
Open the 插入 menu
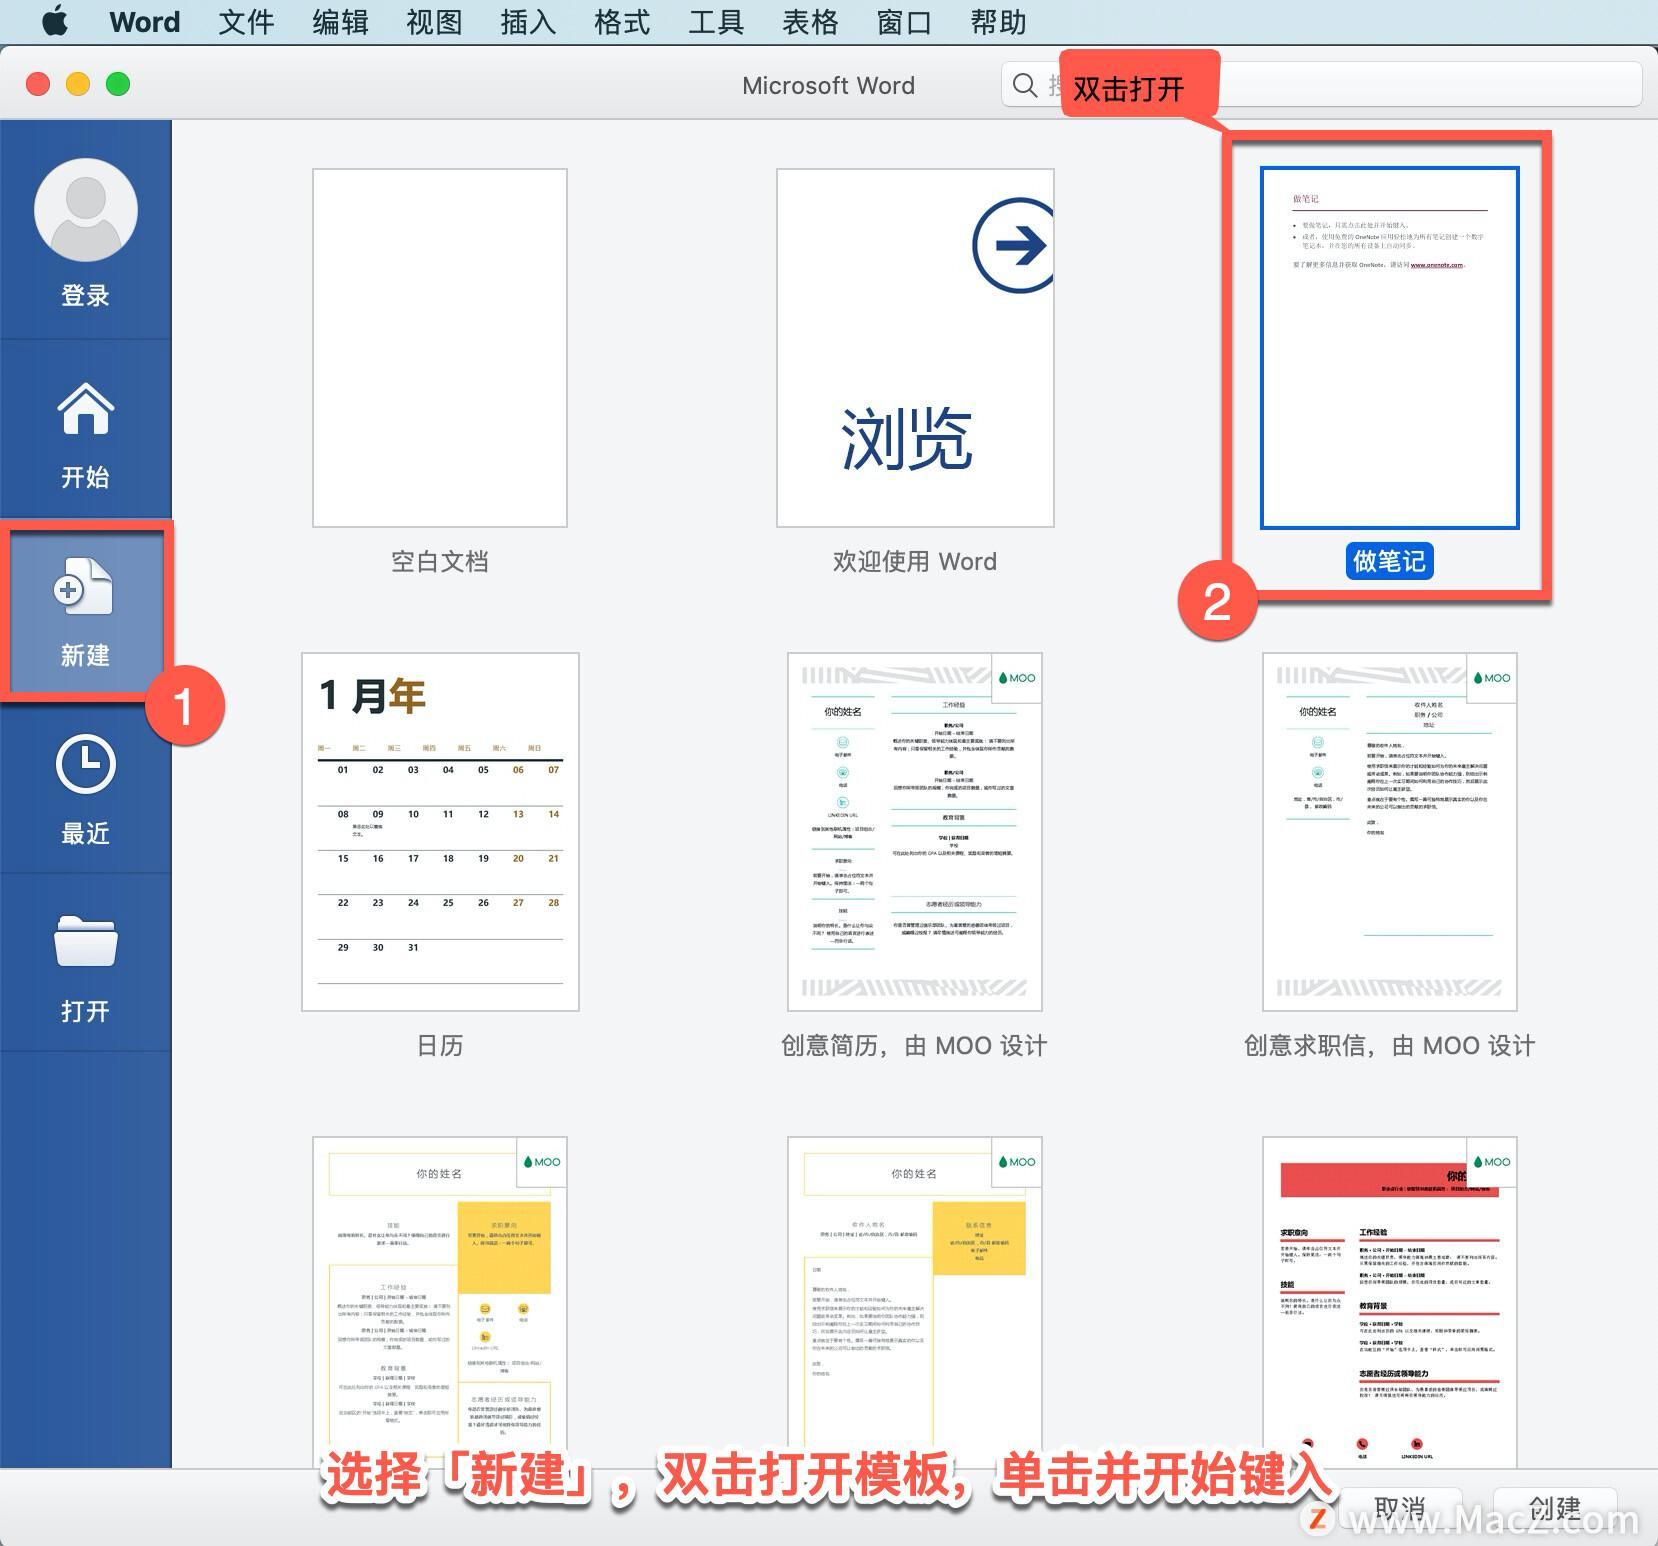(528, 22)
